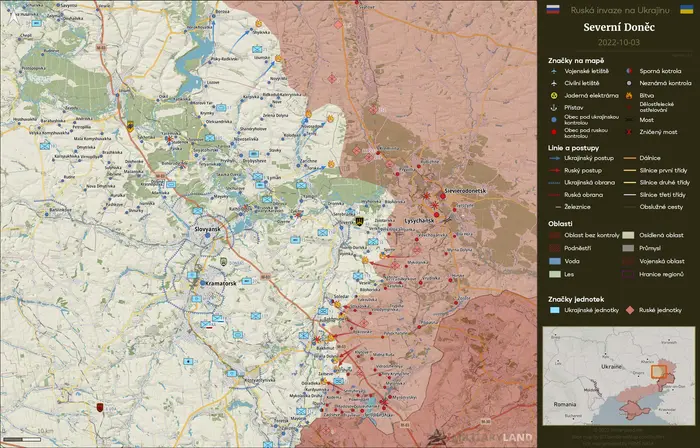
Task: Click the Zničený most red X icon
Action: coord(629,132)
